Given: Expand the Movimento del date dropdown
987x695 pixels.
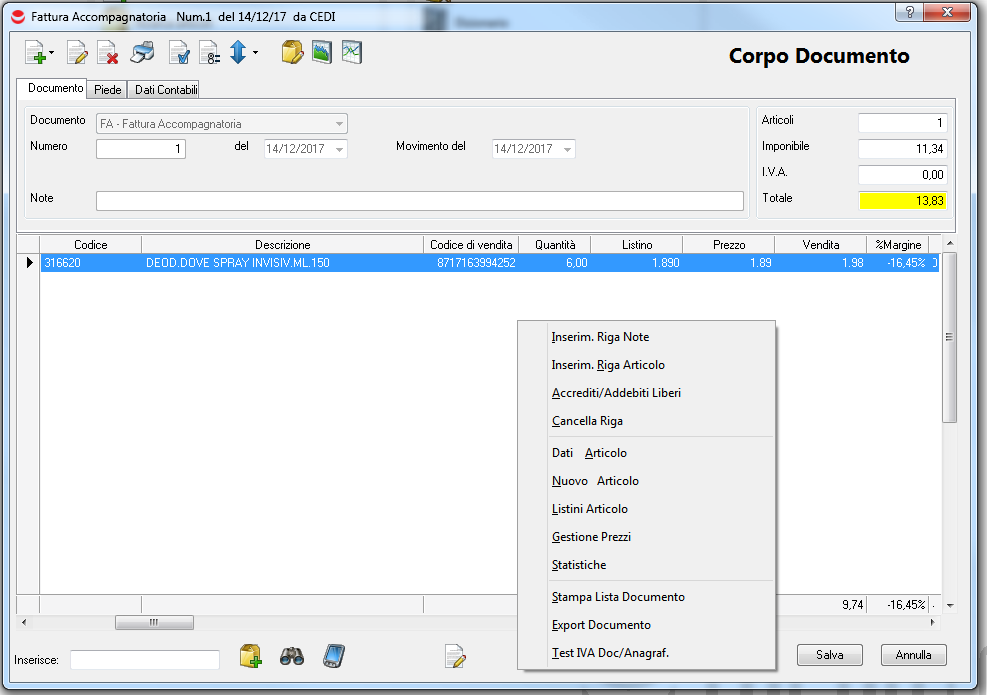Looking at the screenshot, I should click(x=568, y=149).
